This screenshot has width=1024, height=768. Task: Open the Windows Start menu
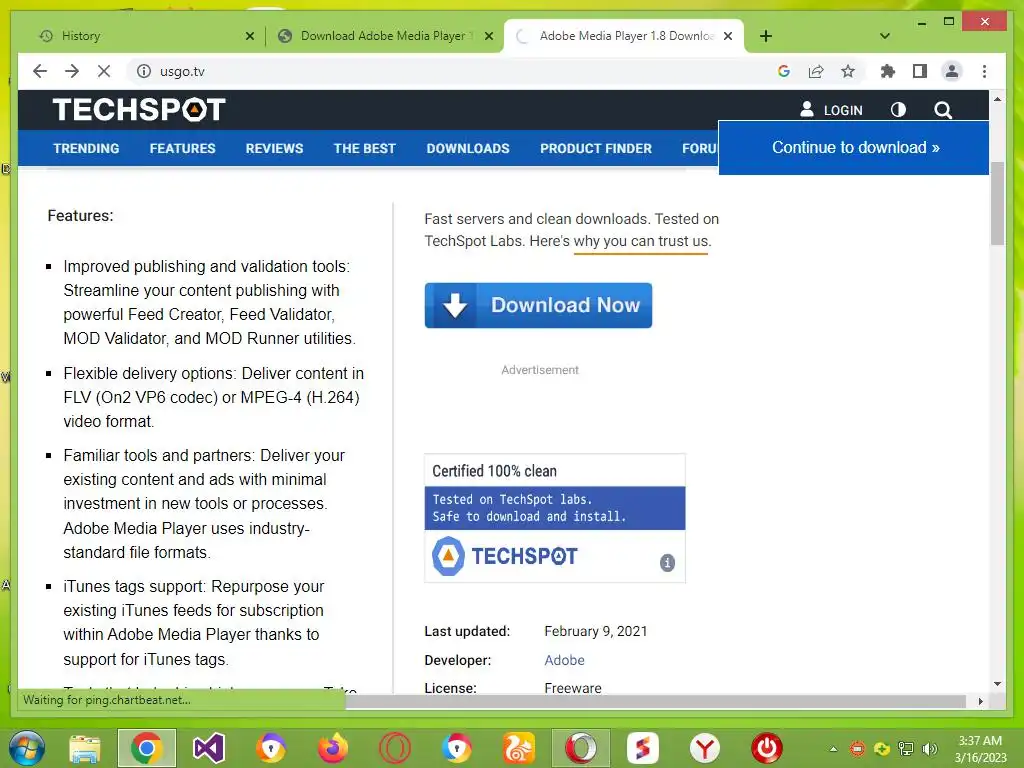[x=26, y=748]
